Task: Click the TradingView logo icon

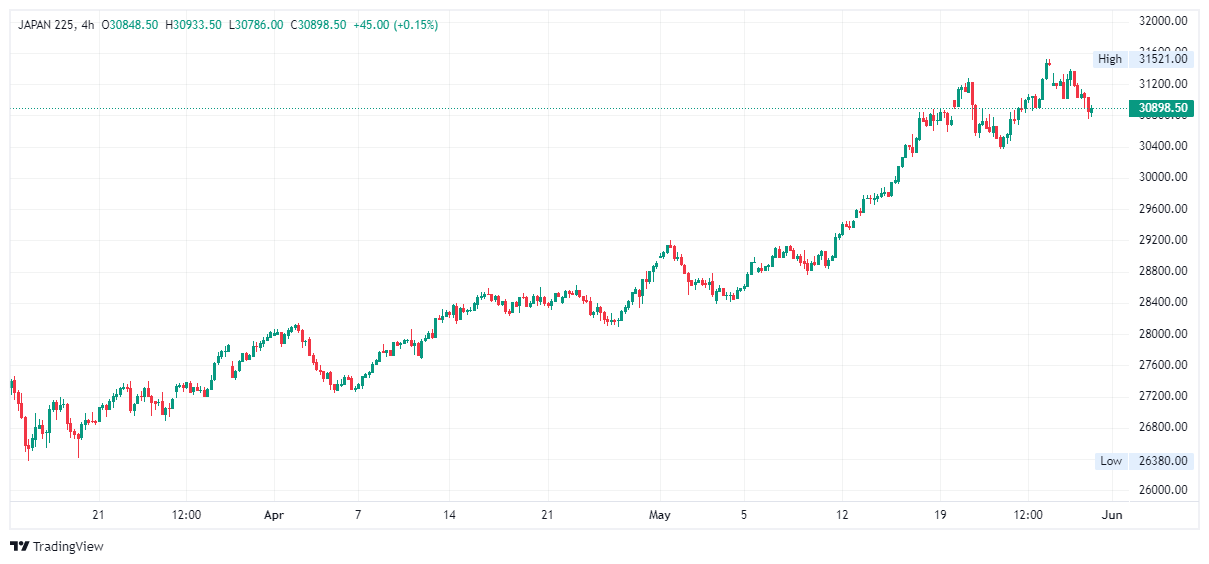Action: click(x=19, y=546)
